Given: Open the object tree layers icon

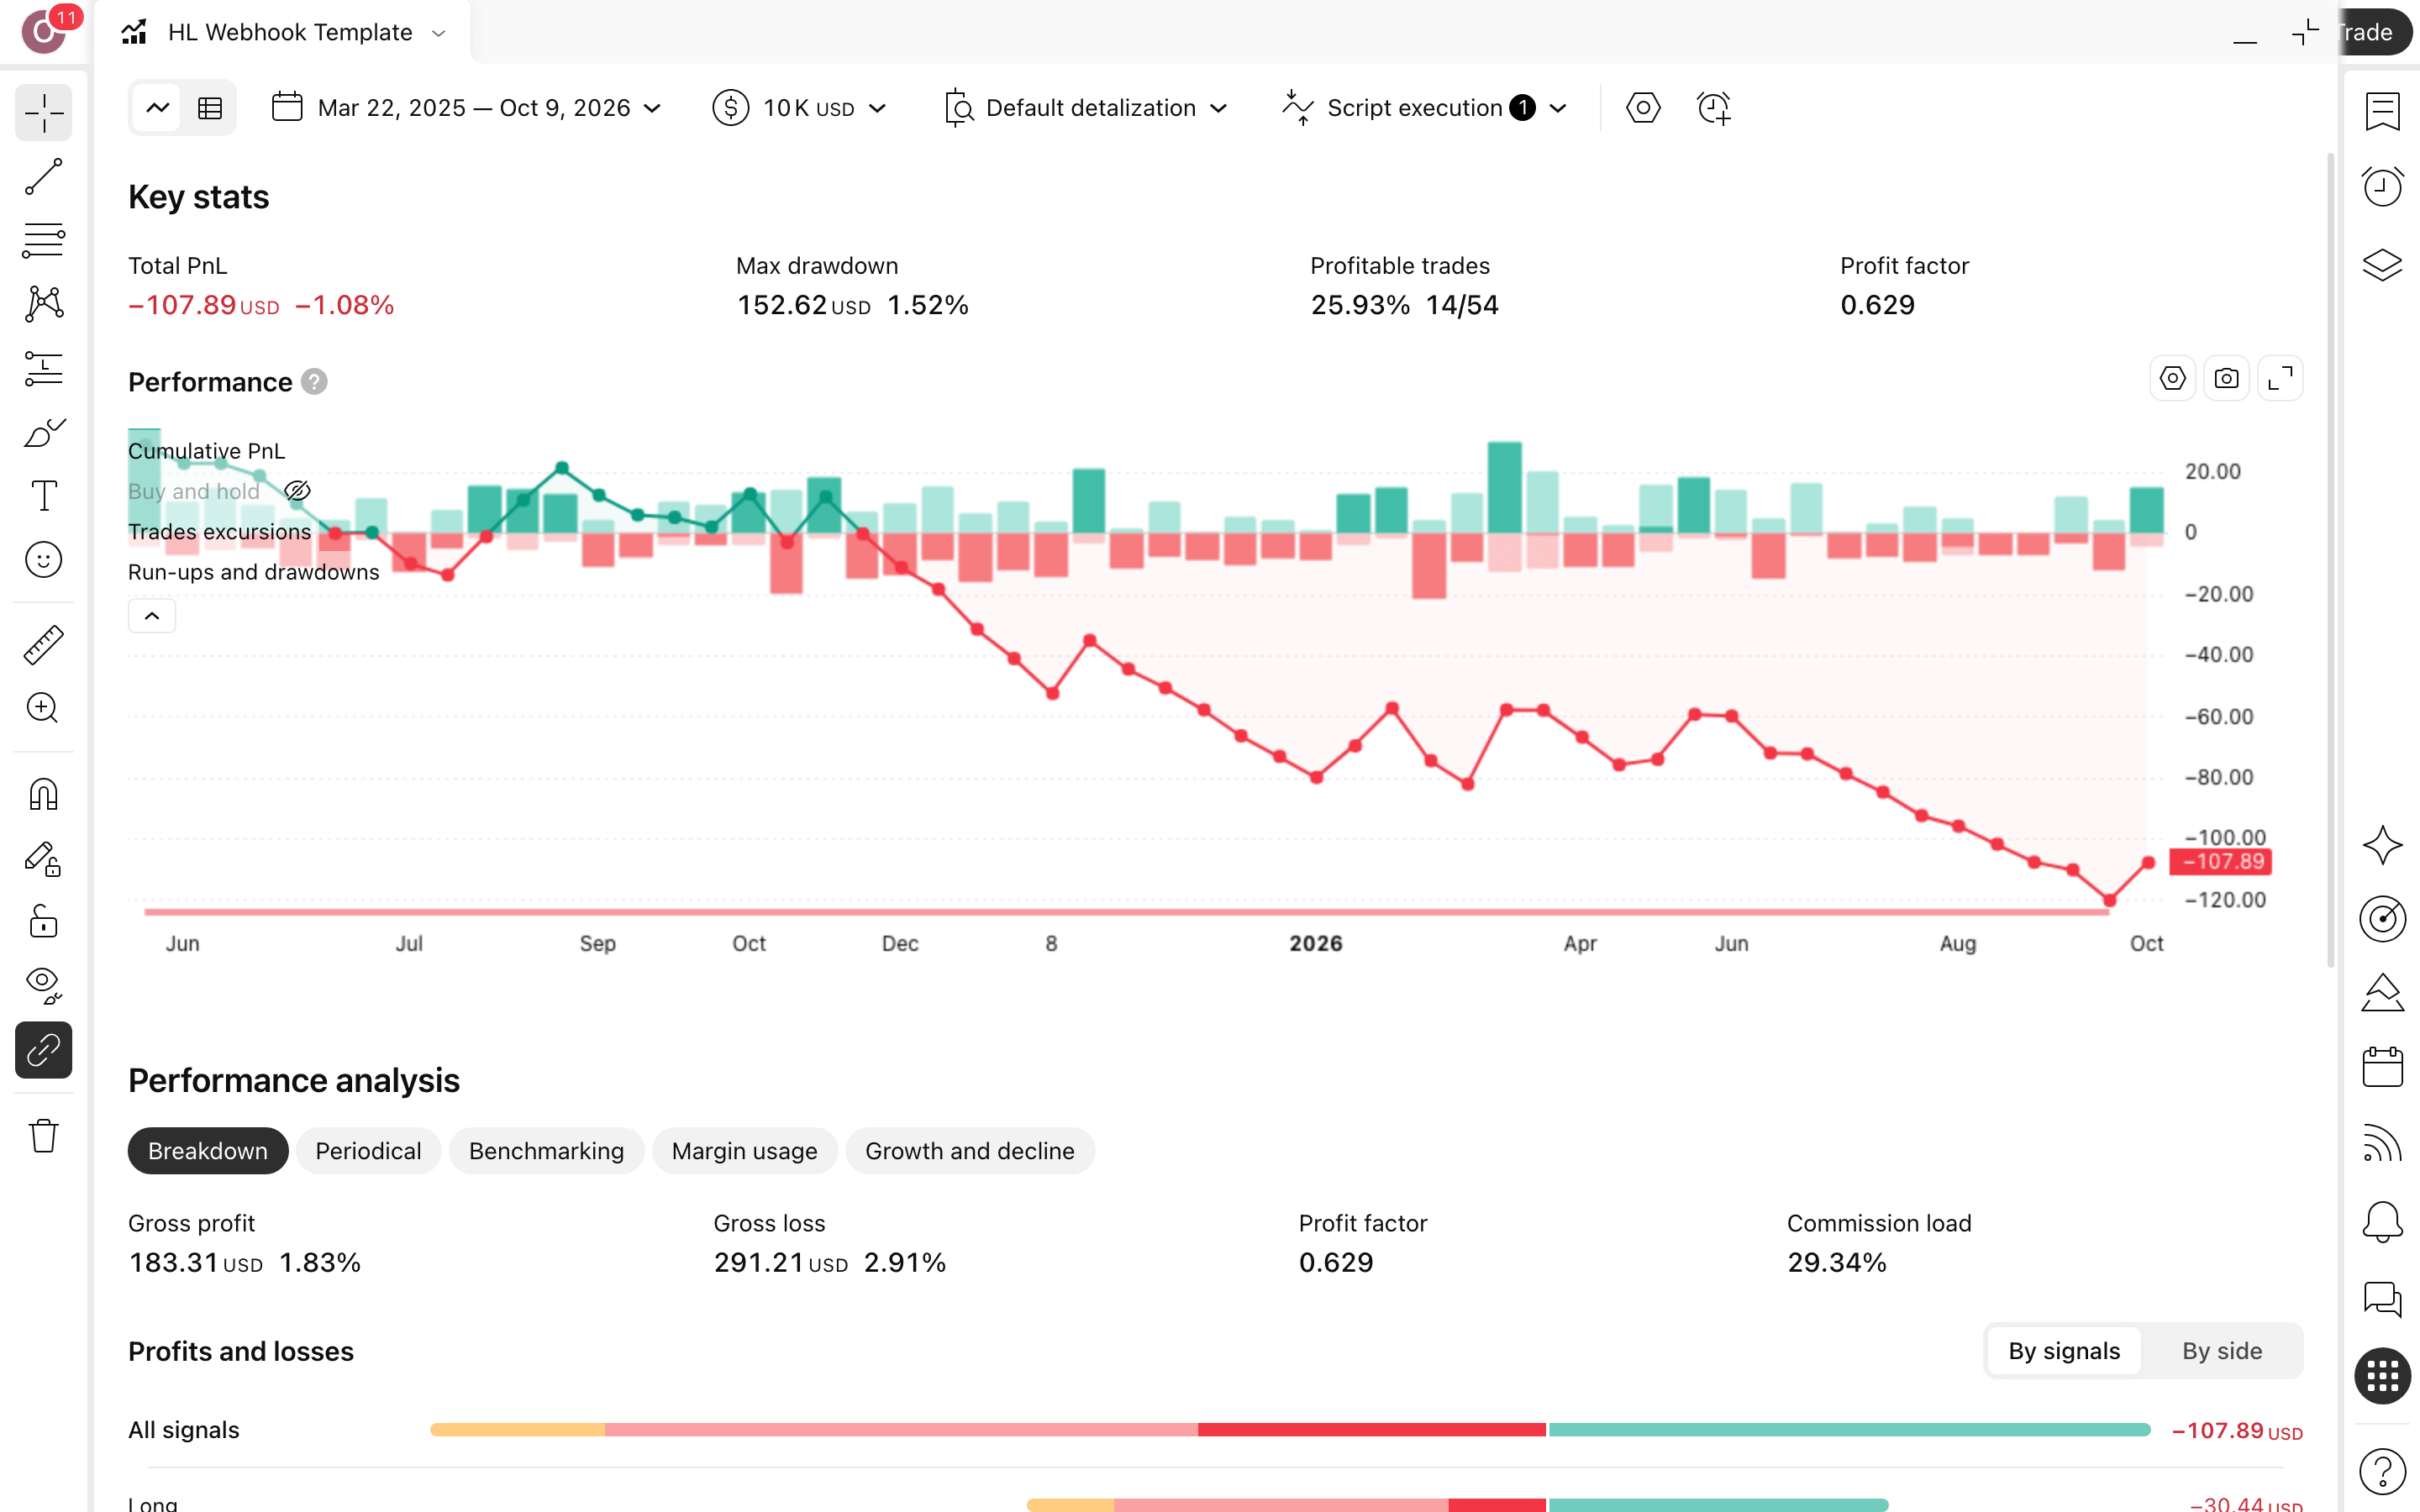Looking at the screenshot, I should [x=2382, y=265].
